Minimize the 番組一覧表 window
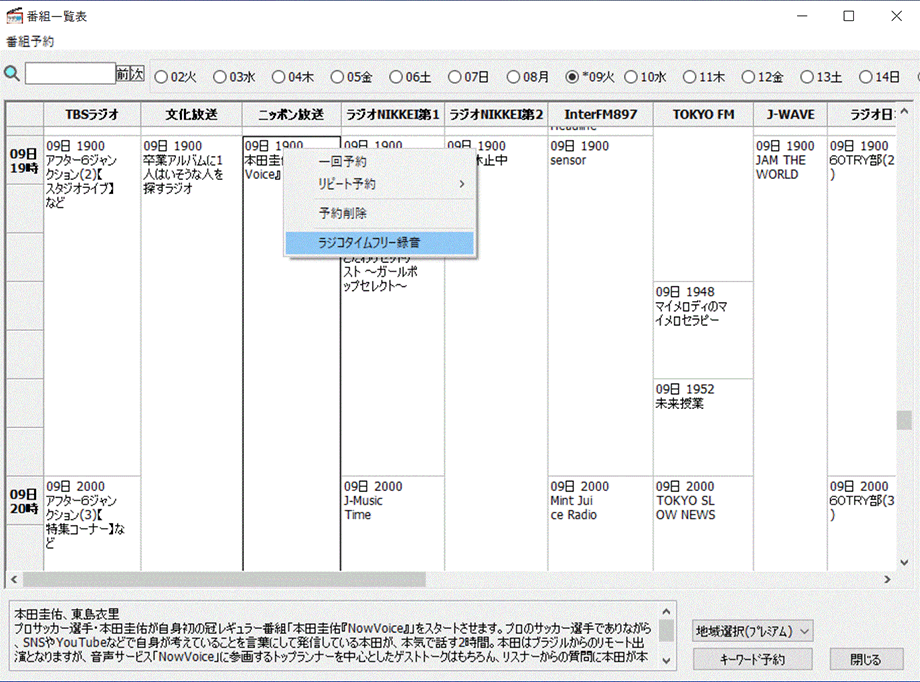The height and width of the screenshot is (682, 920). coord(802,16)
